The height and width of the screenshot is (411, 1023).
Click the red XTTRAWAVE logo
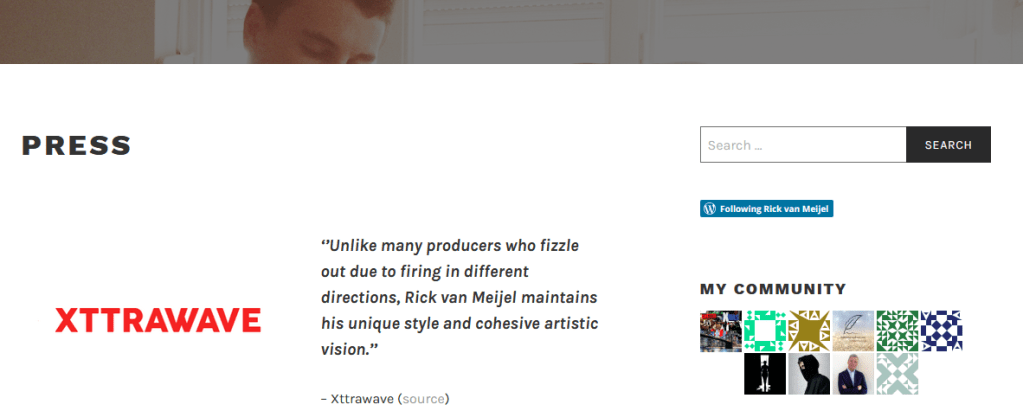tap(158, 320)
